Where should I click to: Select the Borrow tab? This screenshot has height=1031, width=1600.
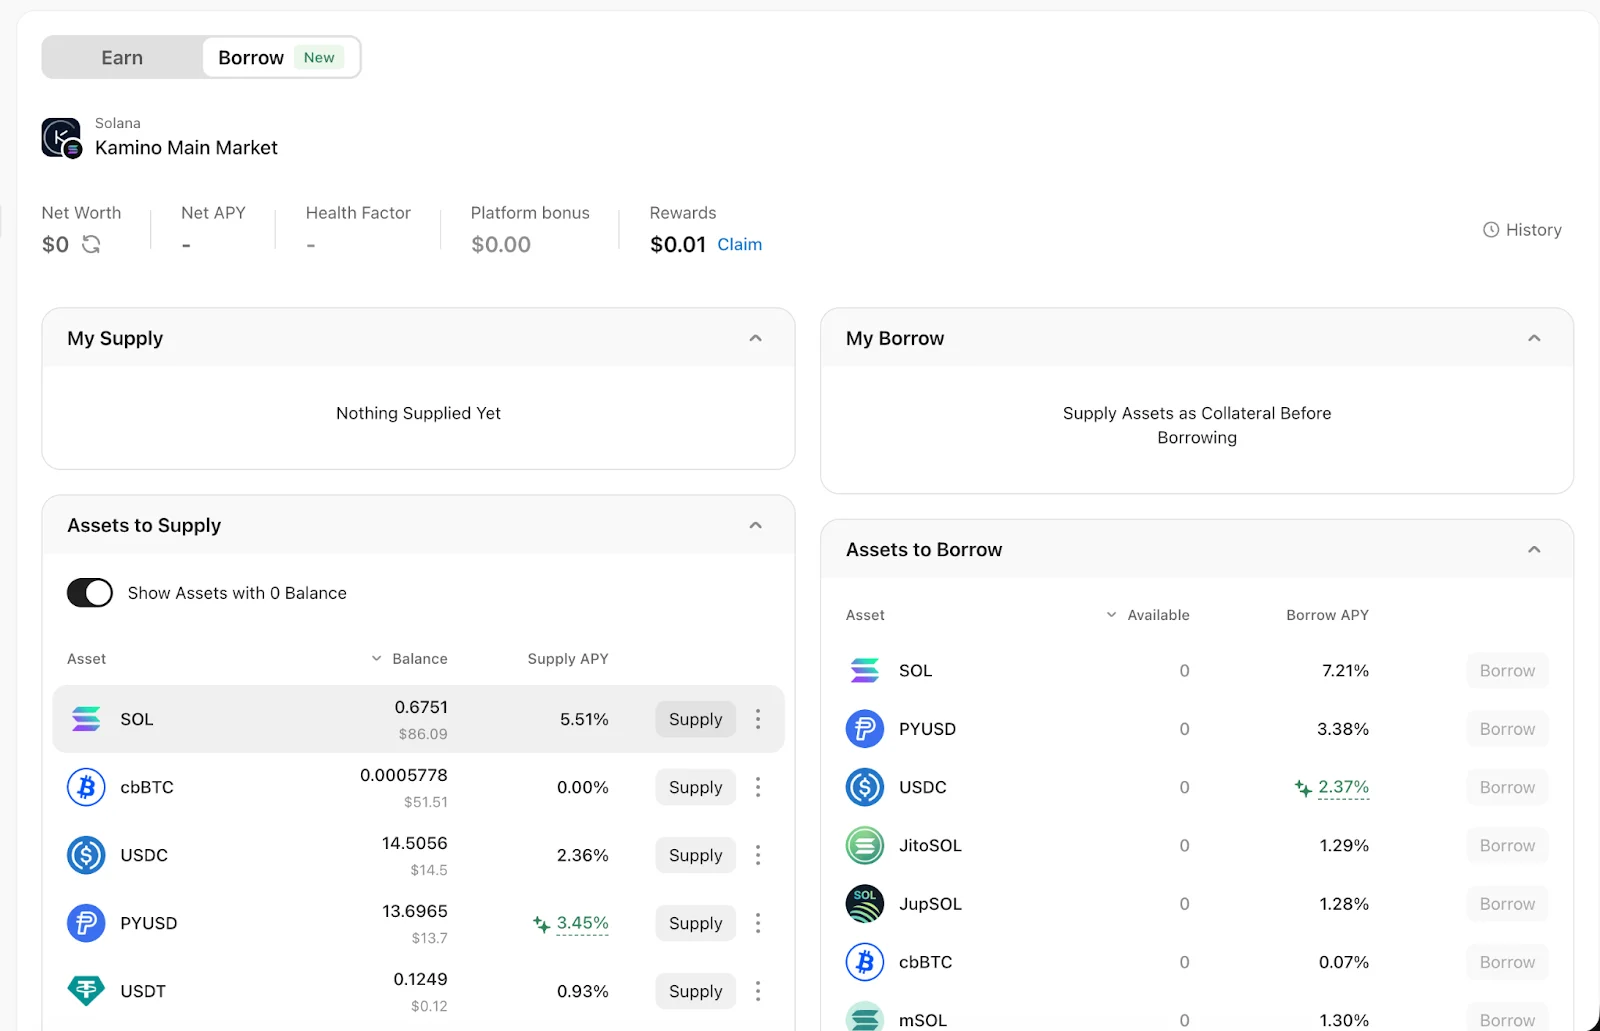252,58
